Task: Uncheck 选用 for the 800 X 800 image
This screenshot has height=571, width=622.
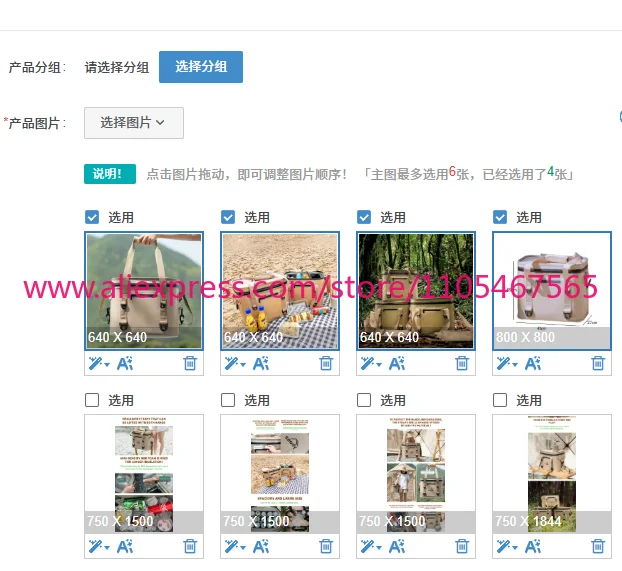Action: point(500,217)
